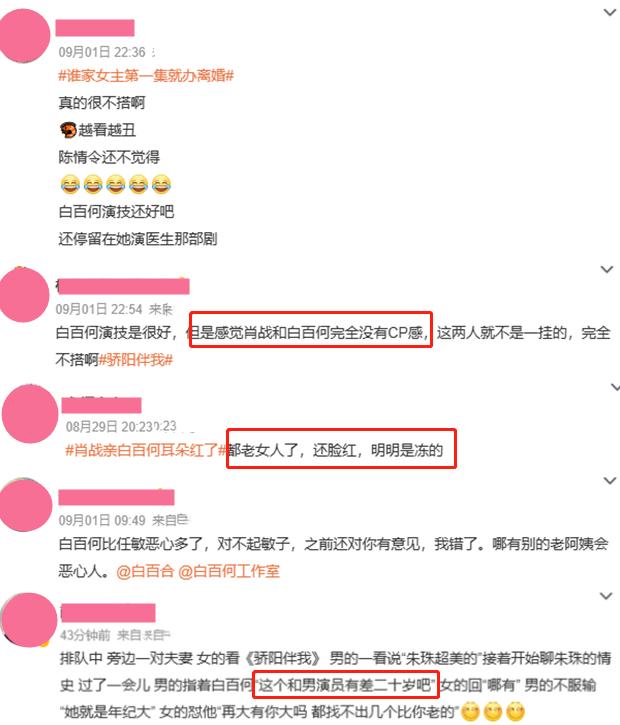Visit the @白百何工作室 mention
This screenshot has height=725, width=620.
pyautogui.click(x=229, y=571)
